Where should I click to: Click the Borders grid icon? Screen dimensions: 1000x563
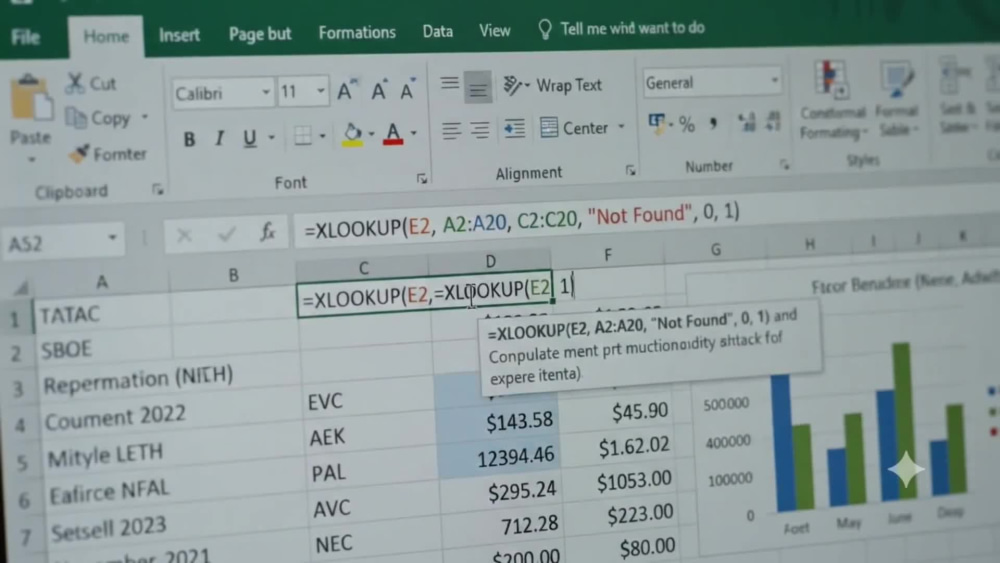(303, 135)
